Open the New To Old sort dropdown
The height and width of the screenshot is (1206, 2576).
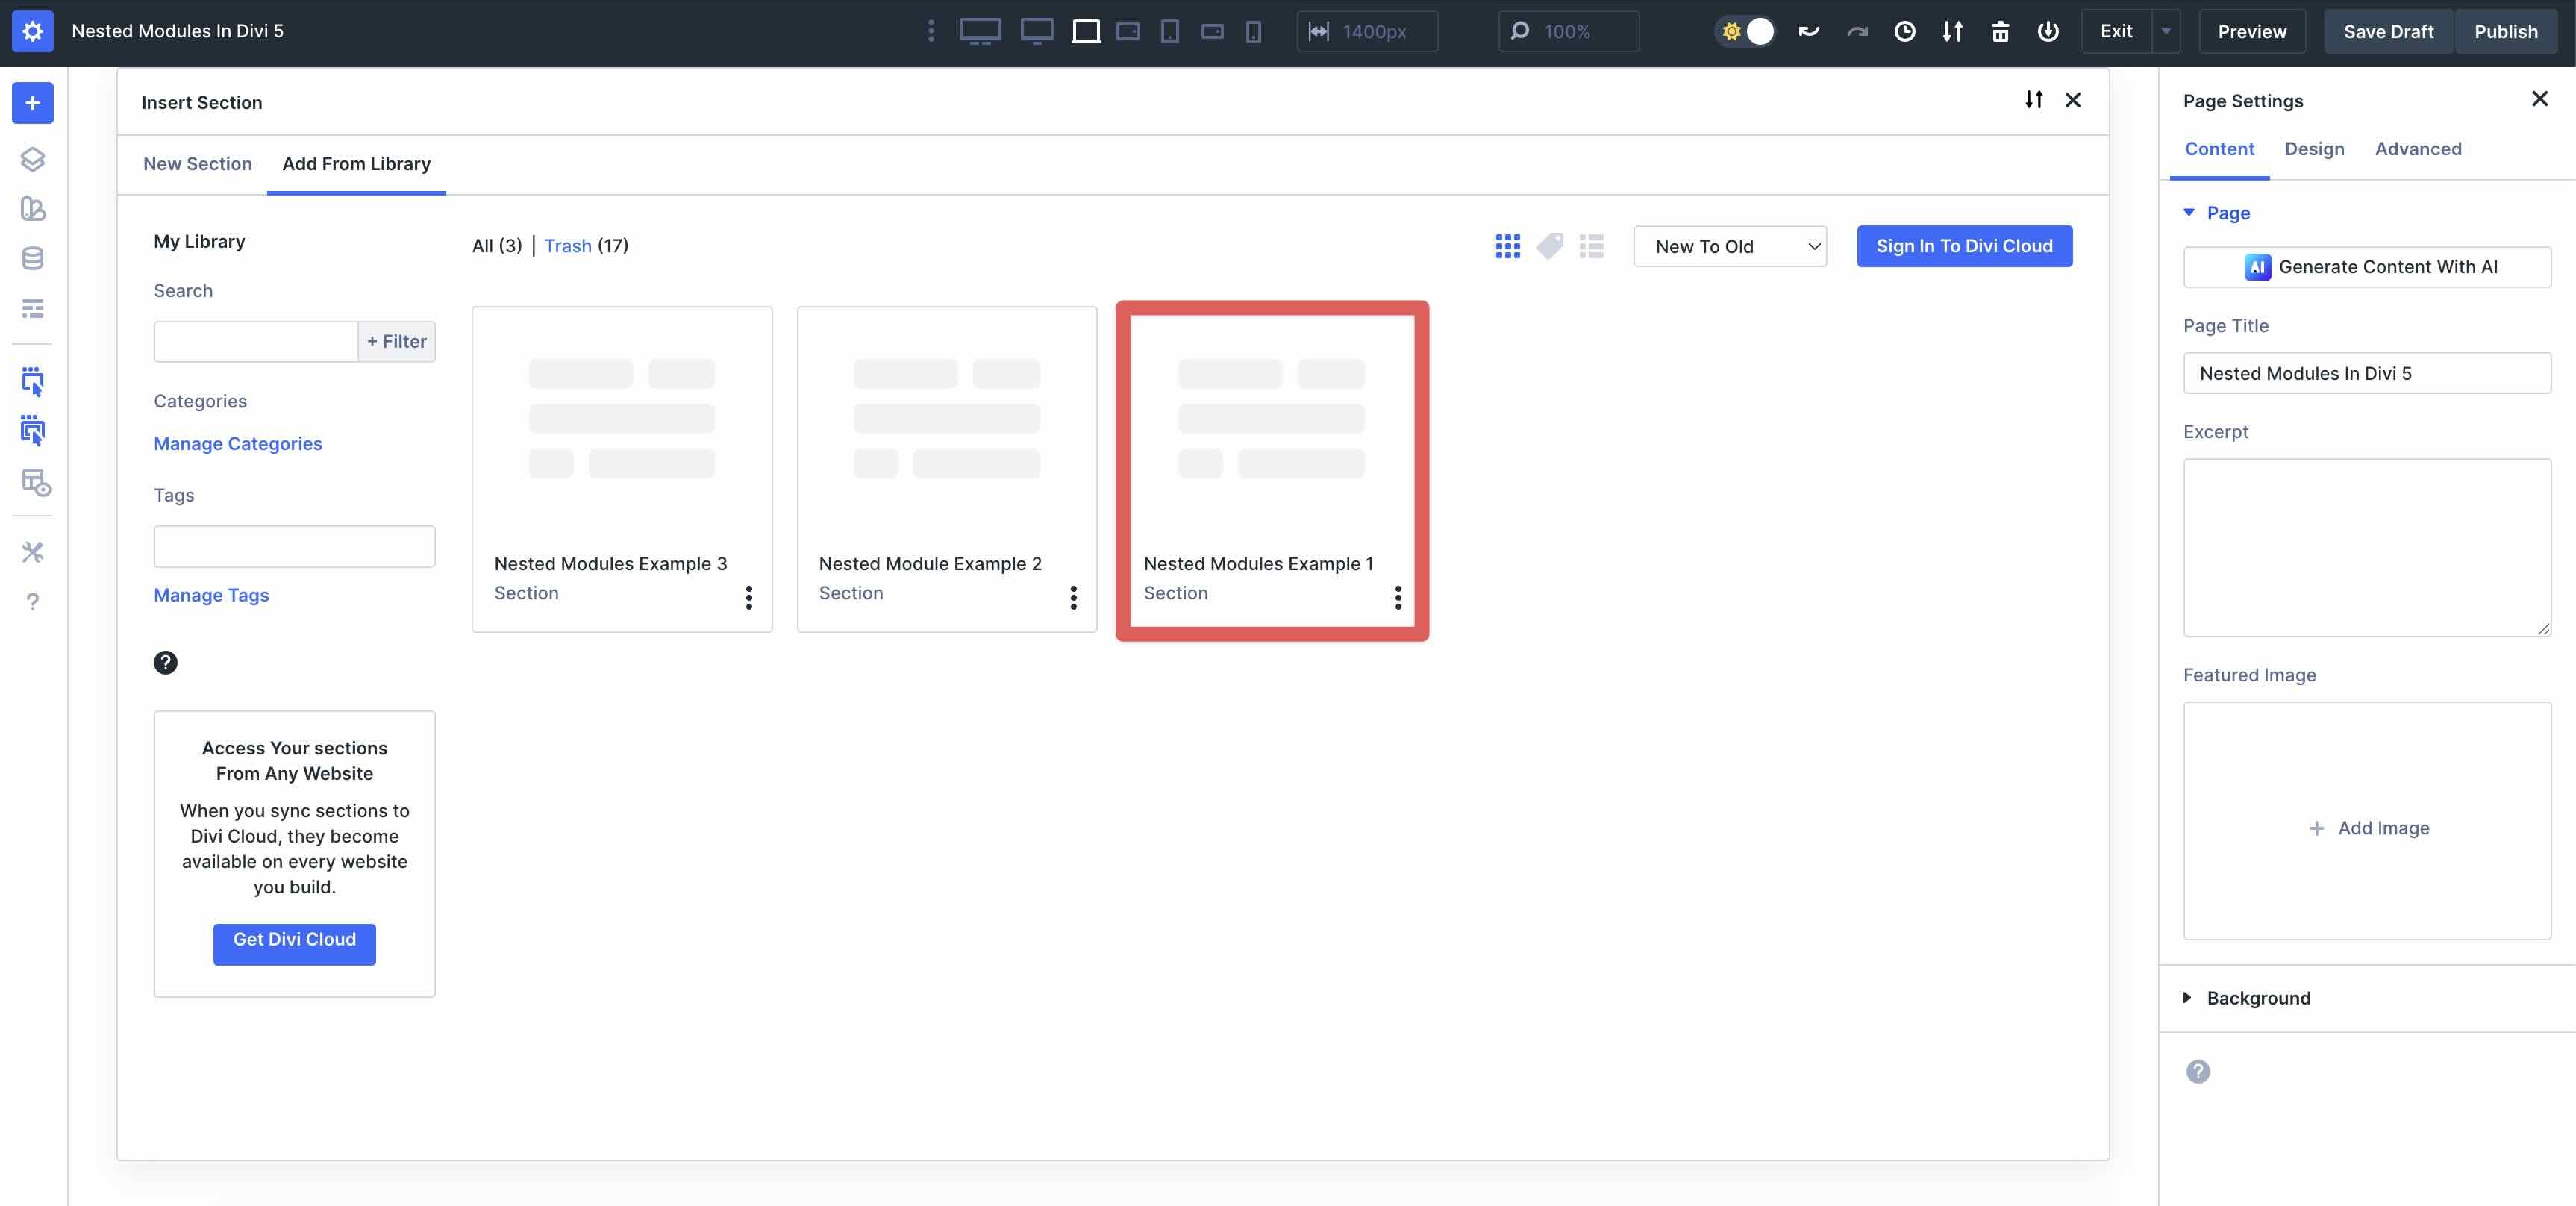[x=1730, y=246]
